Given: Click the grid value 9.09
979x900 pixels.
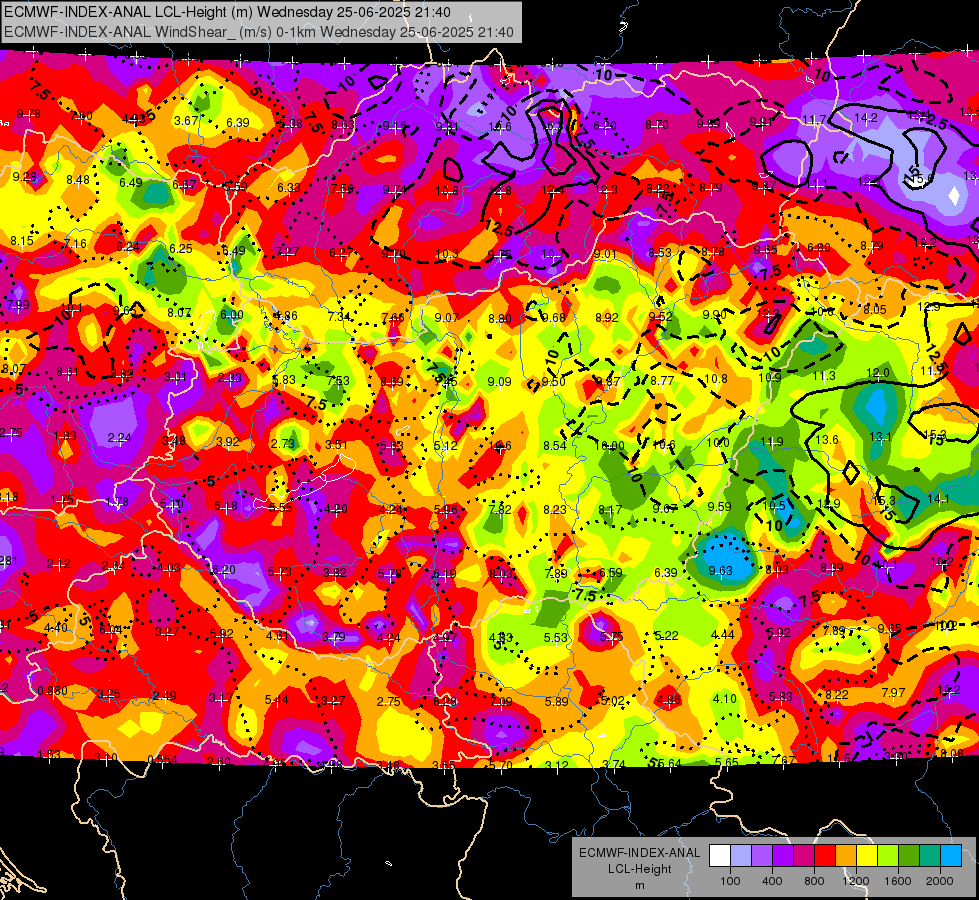Looking at the screenshot, I should click(x=499, y=381).
